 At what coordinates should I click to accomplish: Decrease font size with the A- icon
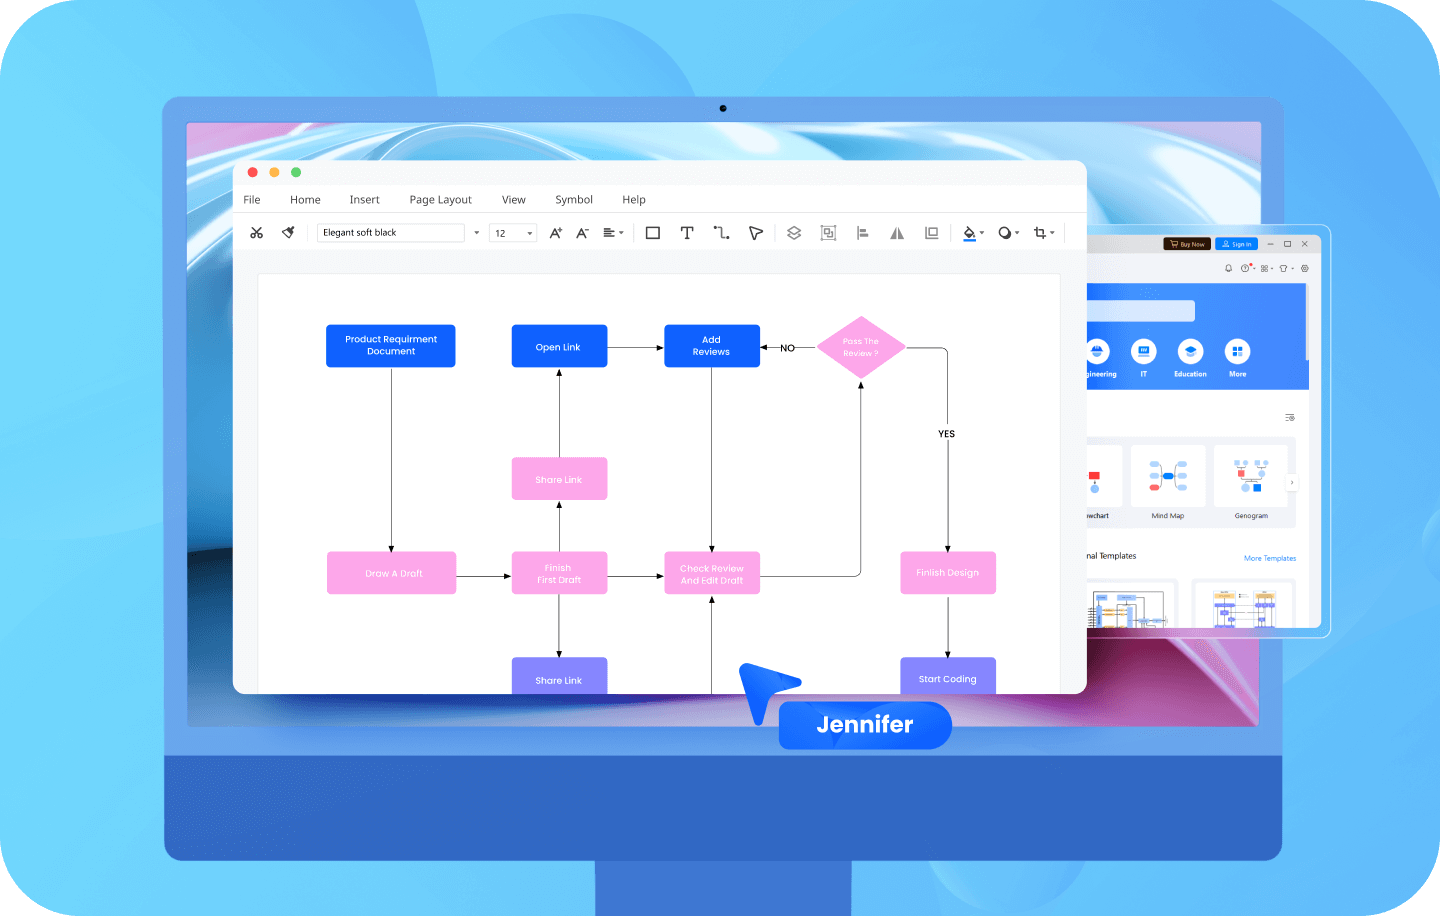(582, 233)
